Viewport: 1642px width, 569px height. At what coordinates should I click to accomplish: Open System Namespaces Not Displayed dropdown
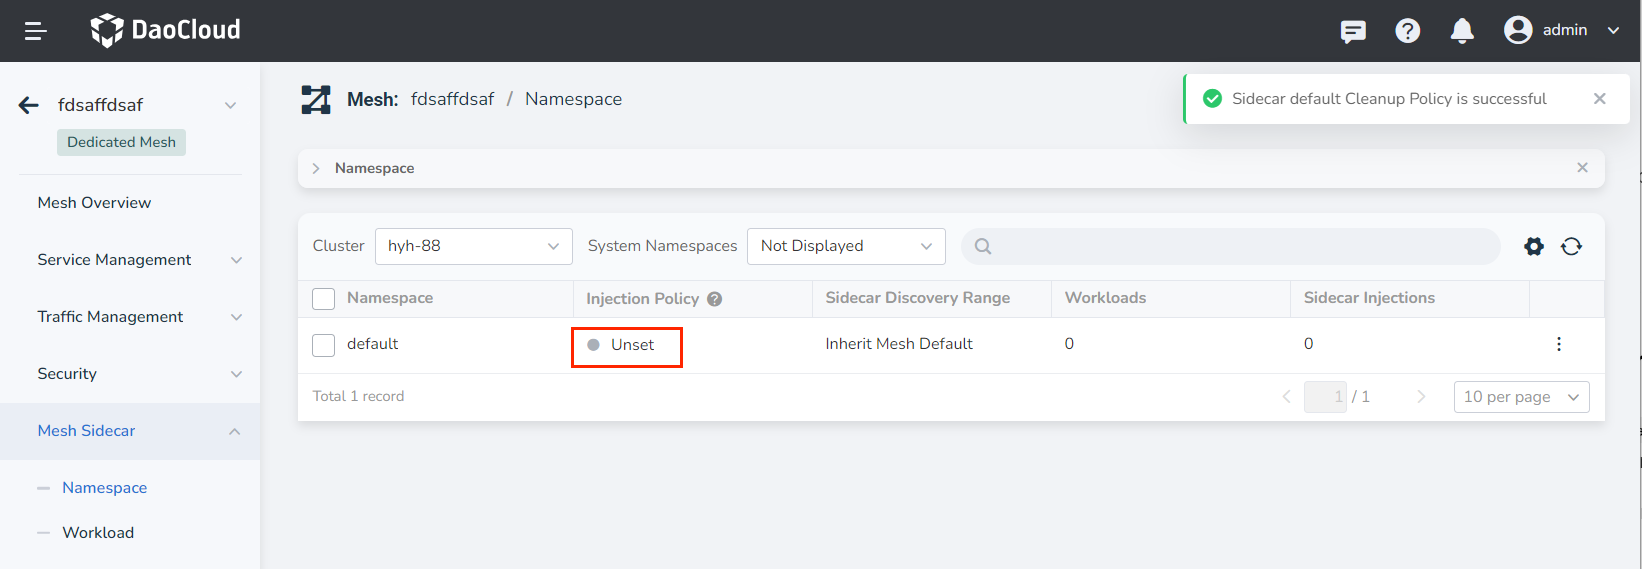coord(845,246)
